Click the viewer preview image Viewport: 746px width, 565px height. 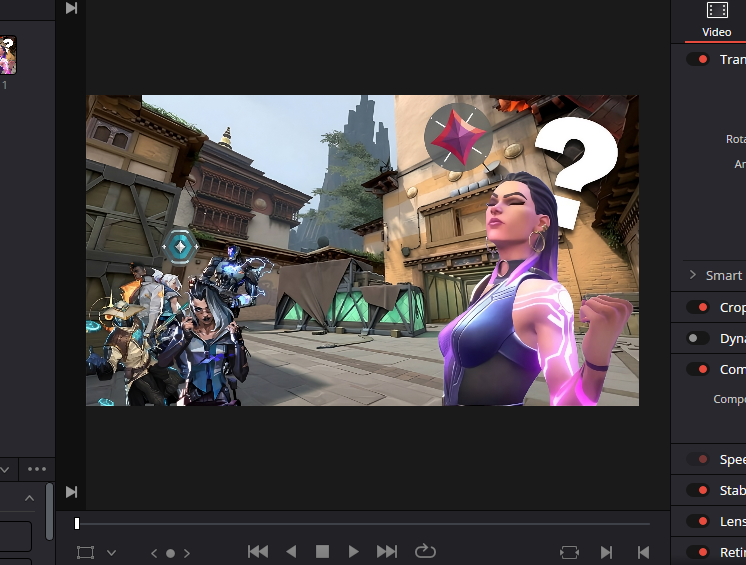(x=363, y=251)
